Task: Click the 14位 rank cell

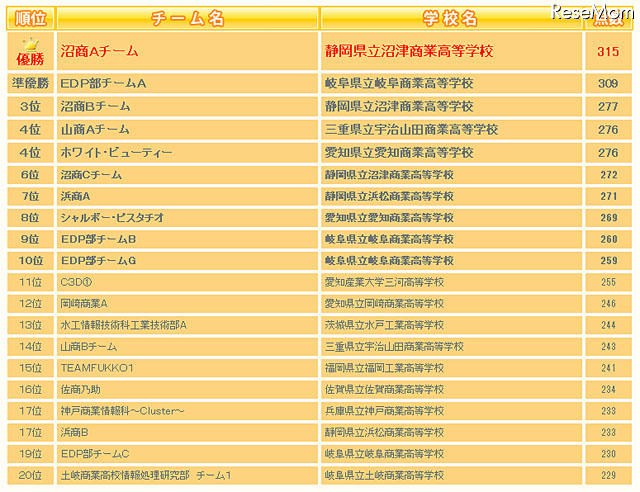Action: coord(30,347)
